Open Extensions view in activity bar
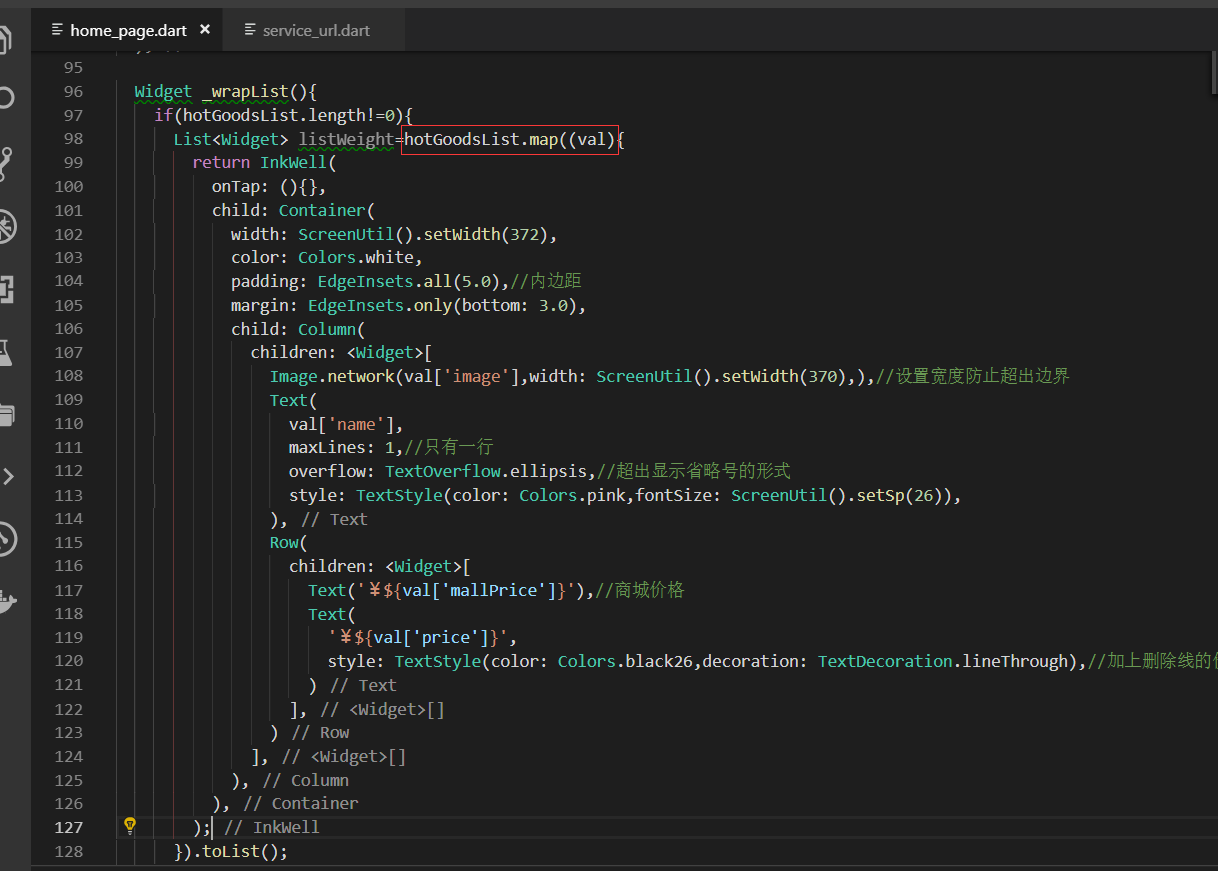The image size is (1218, 871). (x=4, y=289)
